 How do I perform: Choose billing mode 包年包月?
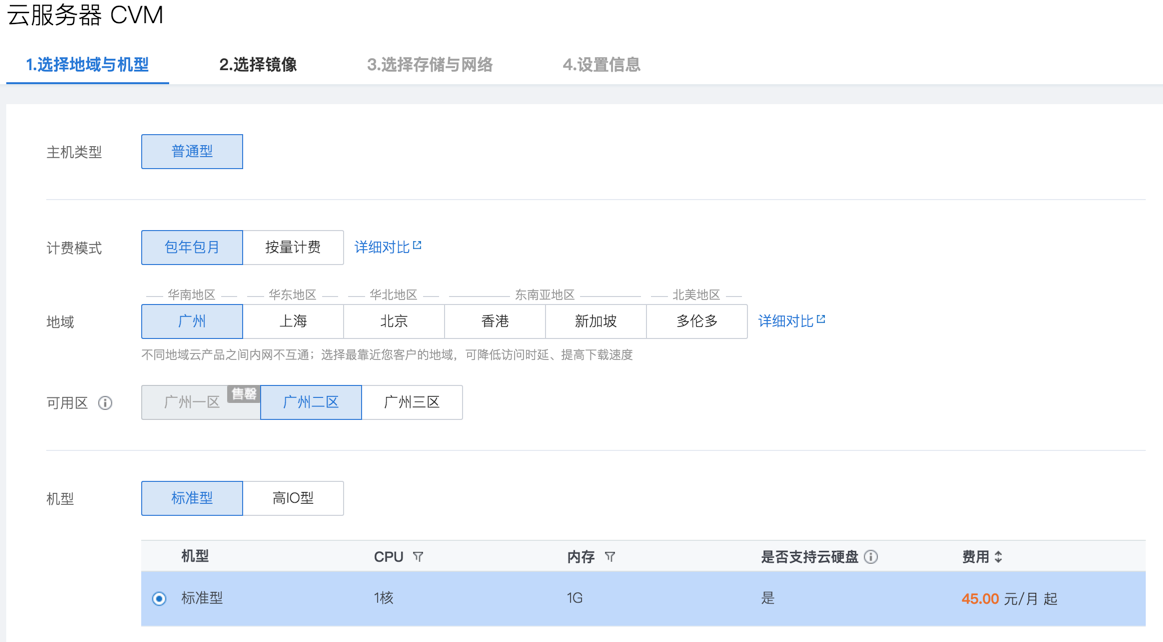click(x=192, y=247)
